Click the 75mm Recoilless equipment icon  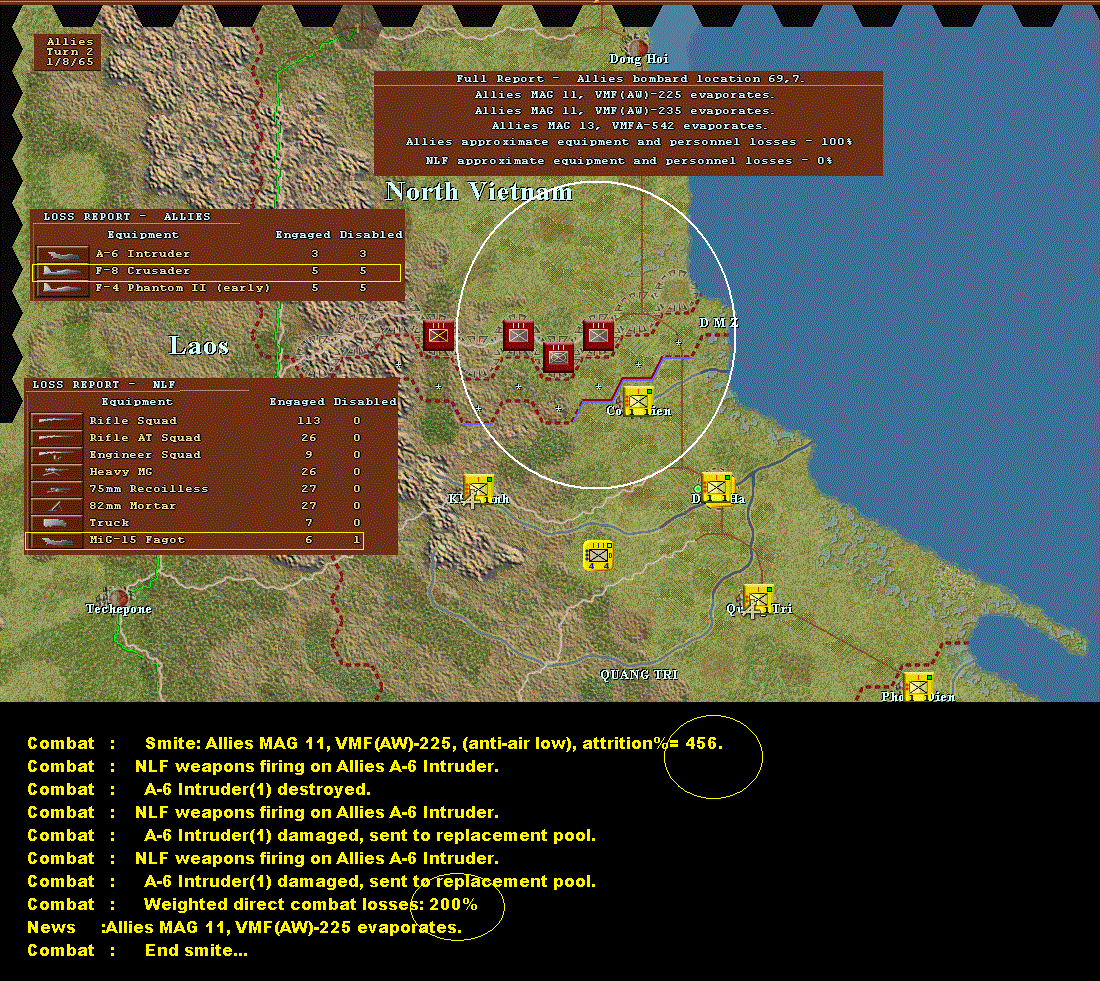click(x=57, y=488)
